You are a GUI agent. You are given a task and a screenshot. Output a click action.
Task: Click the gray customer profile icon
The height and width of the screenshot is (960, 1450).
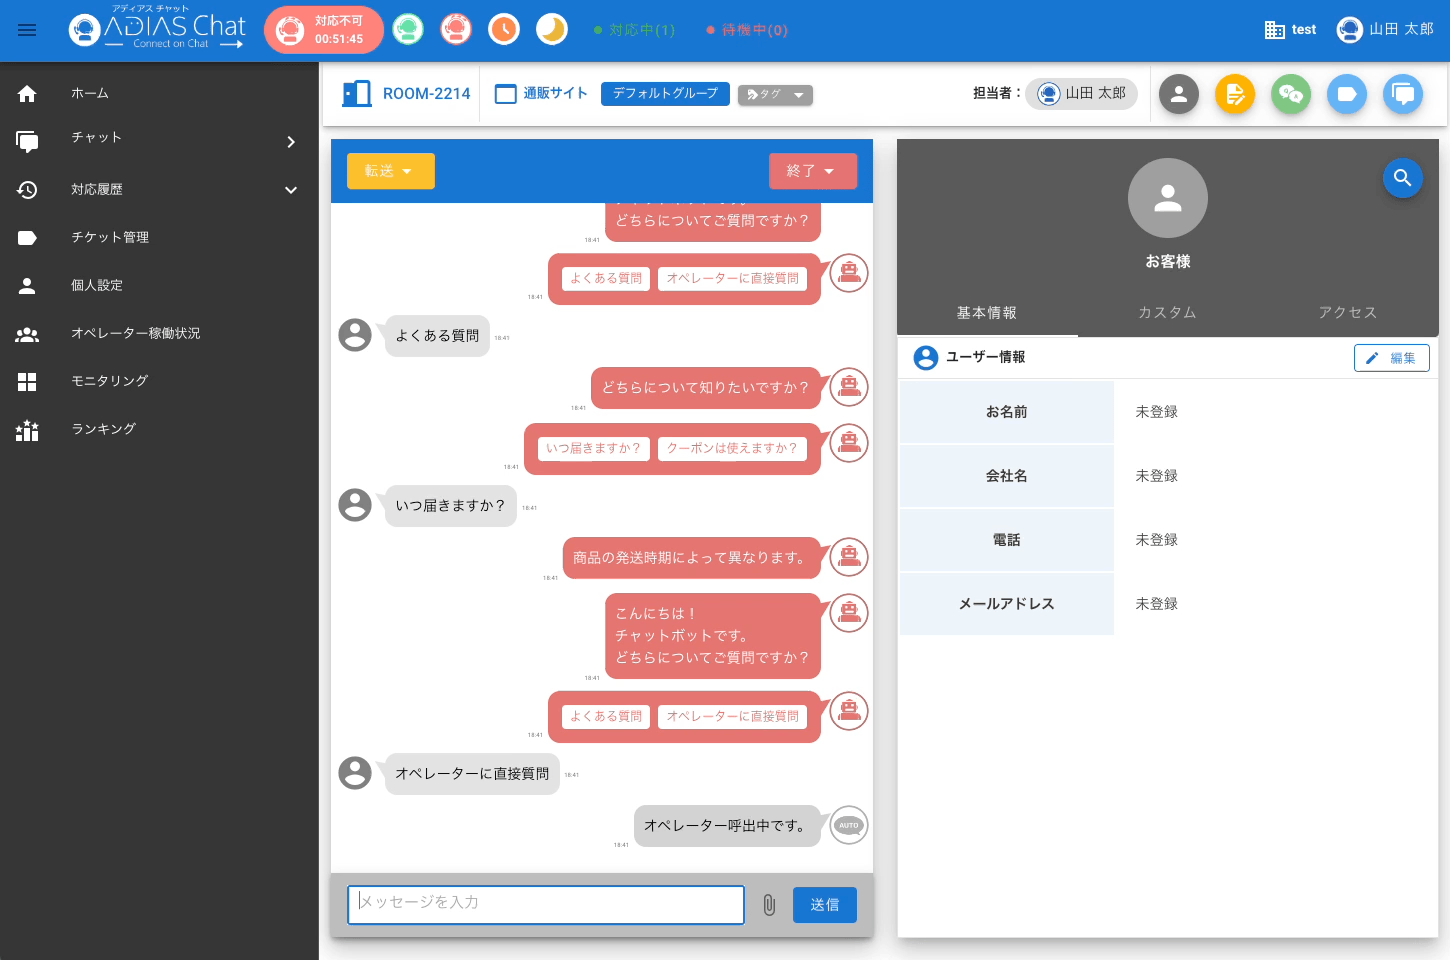tap(1179, 94)
